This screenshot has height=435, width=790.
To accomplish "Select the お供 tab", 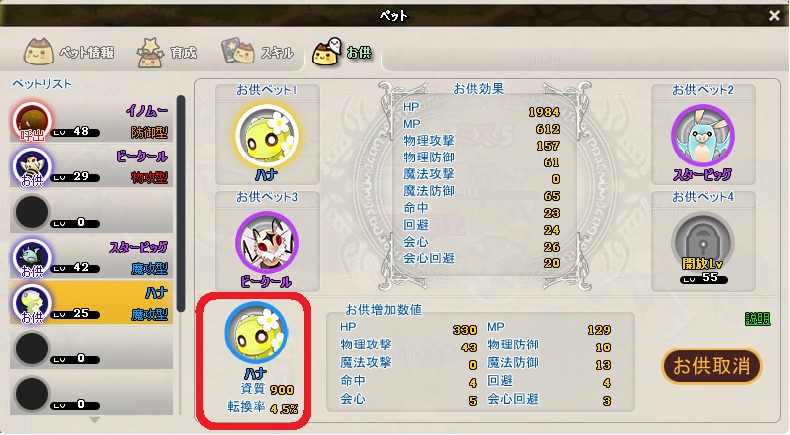I will [x=343, y=52].
